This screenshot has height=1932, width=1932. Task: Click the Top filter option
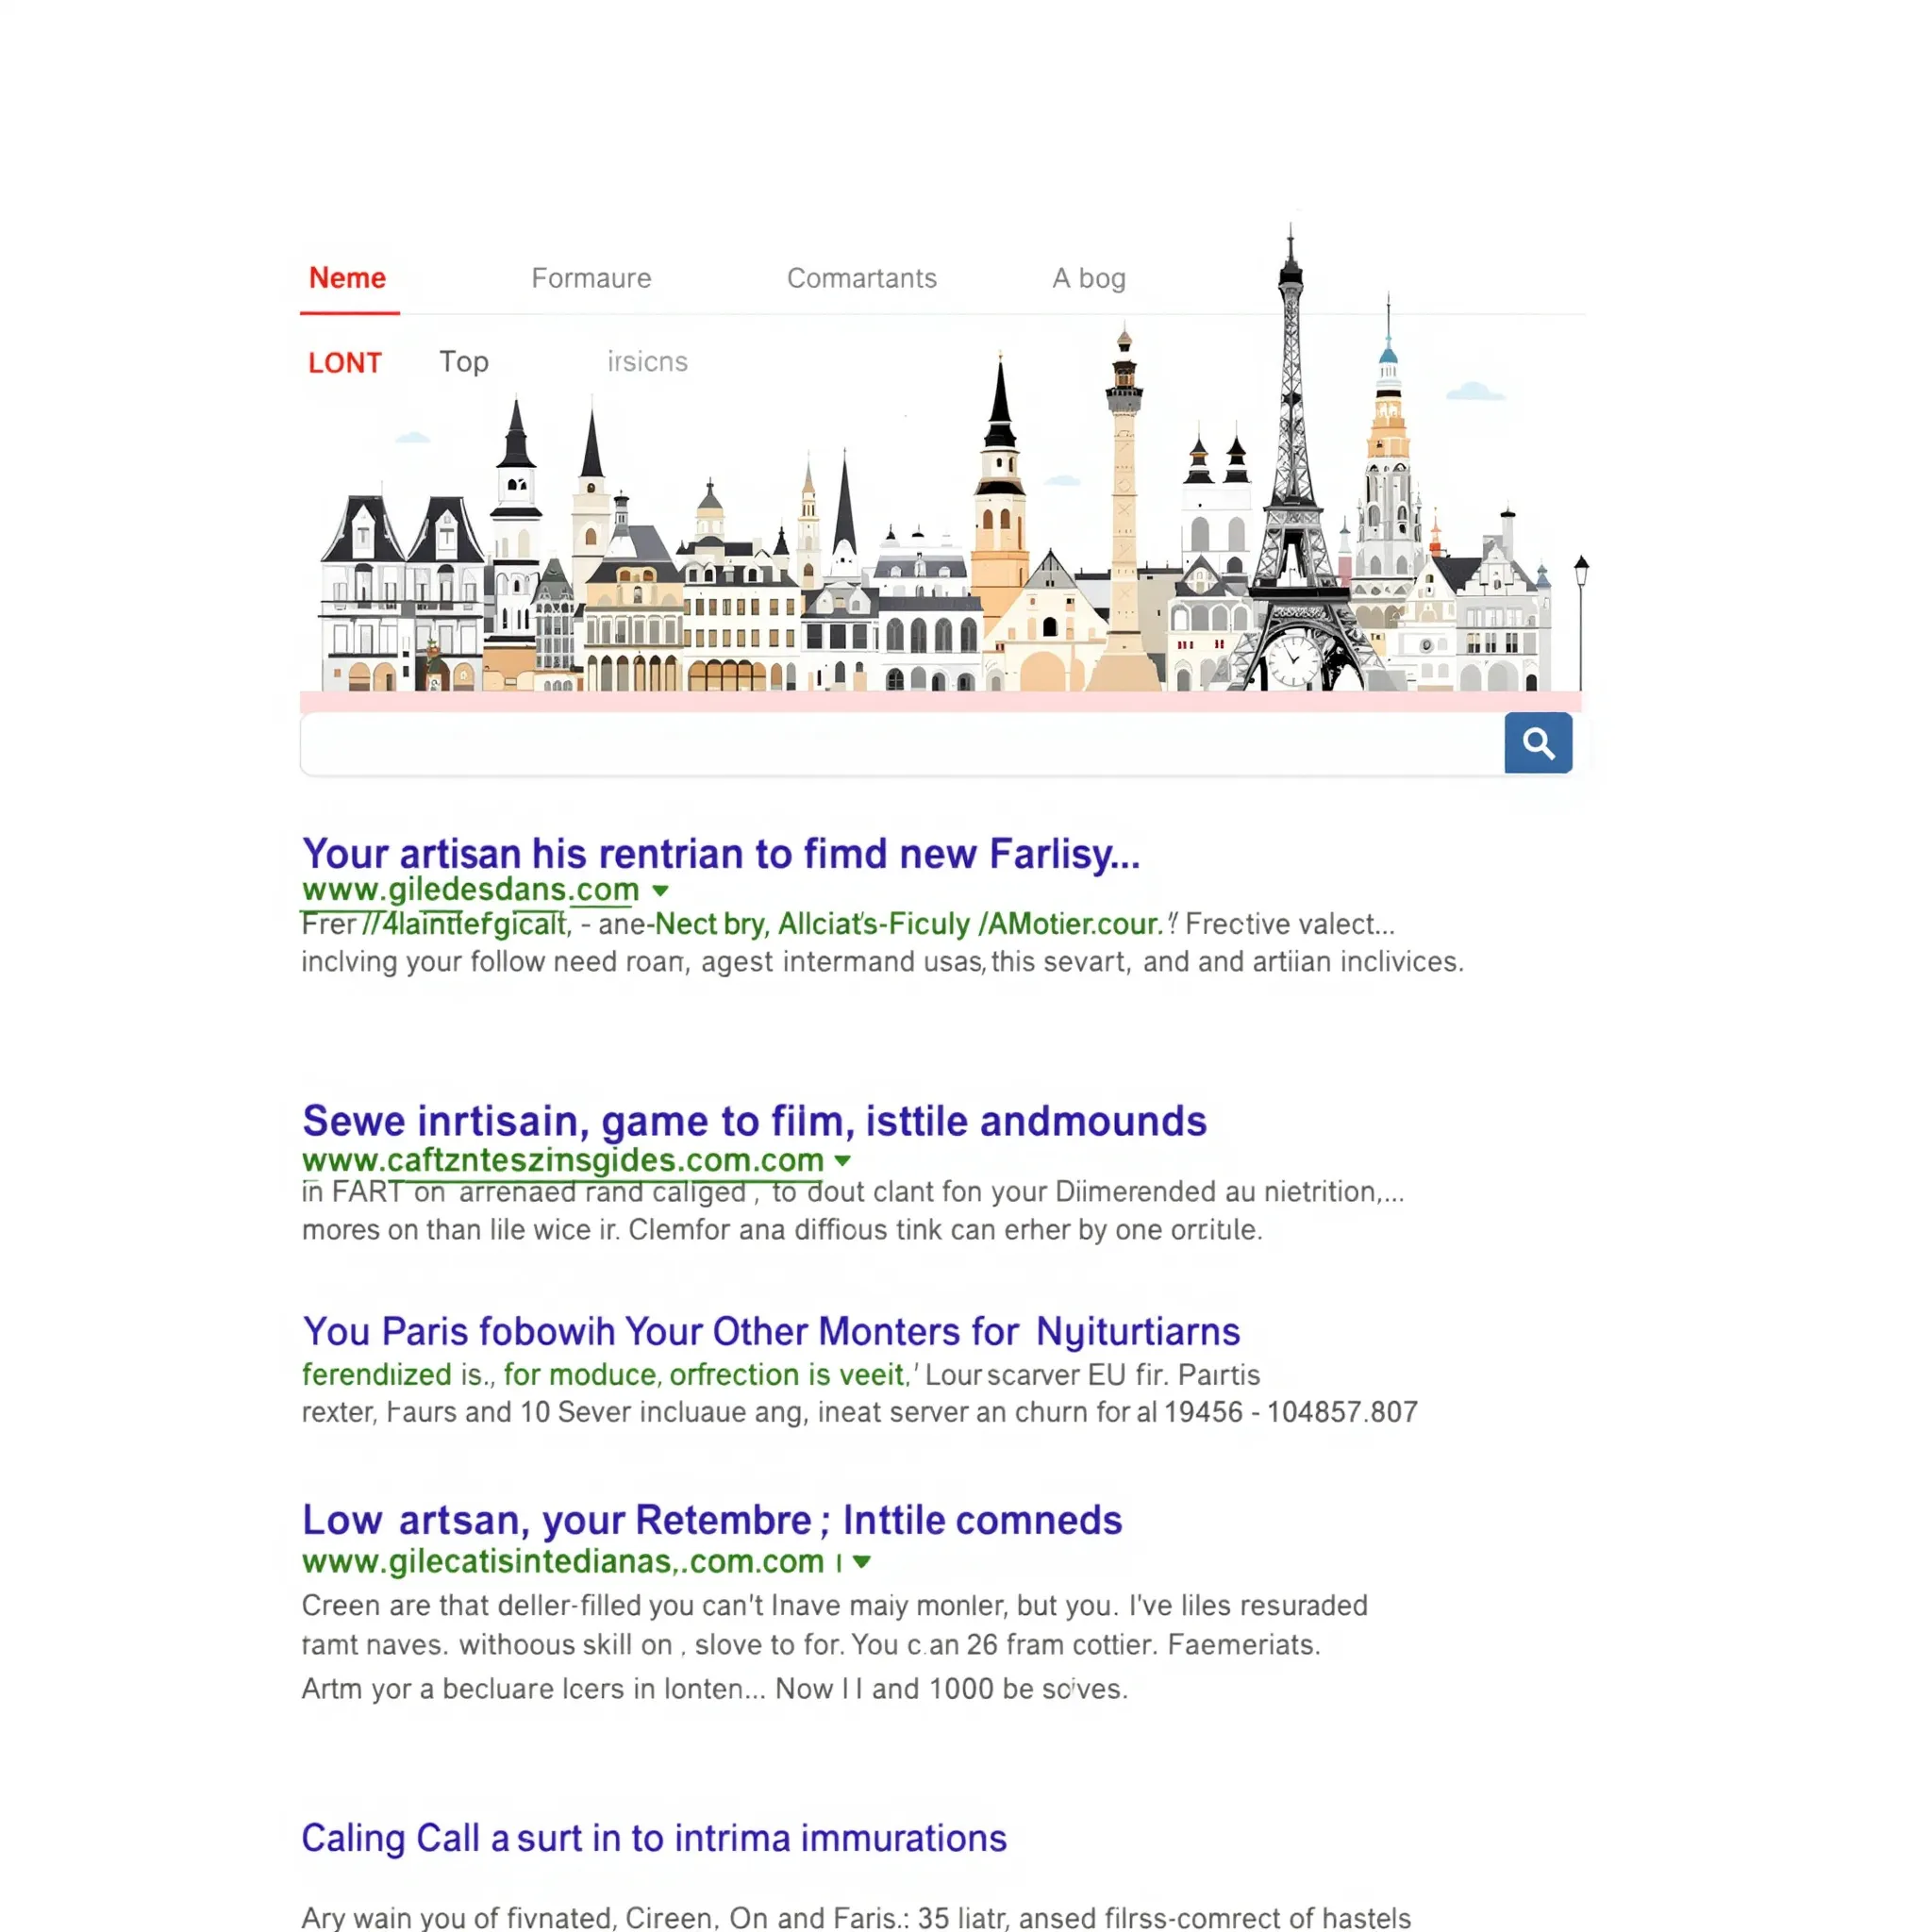click(463, 362)
